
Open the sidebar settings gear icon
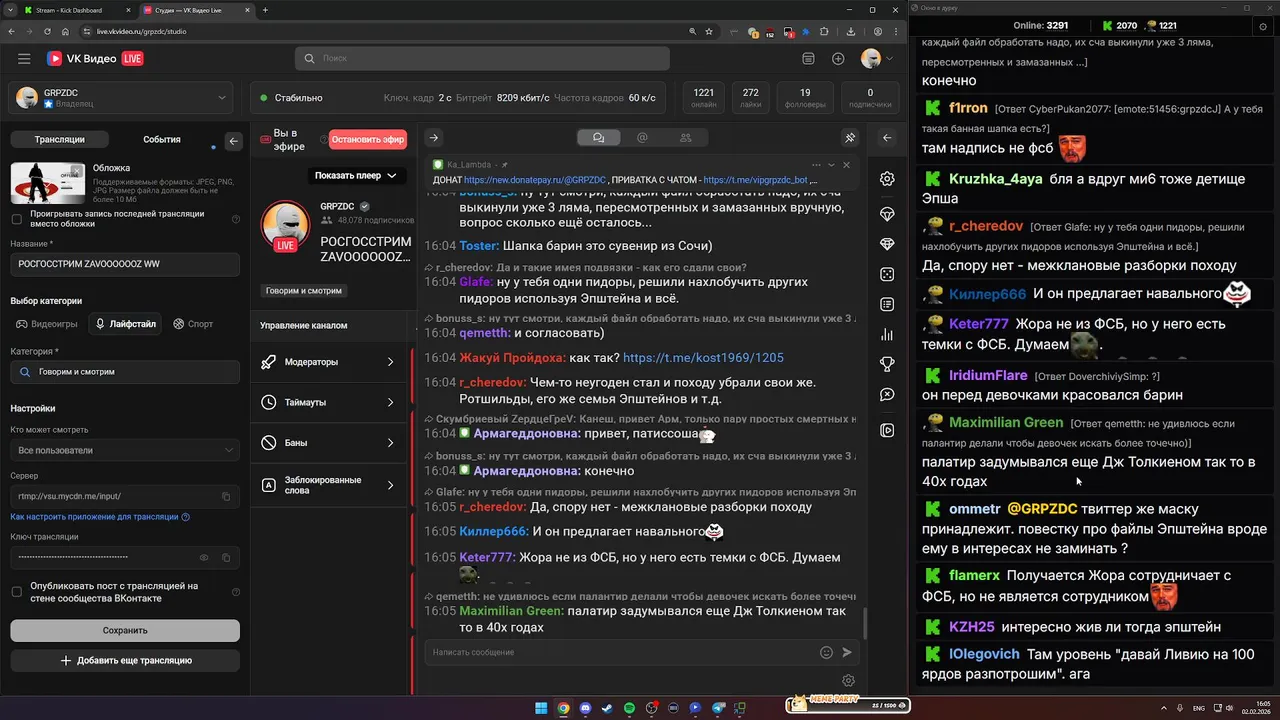click(x=887, y=179)
